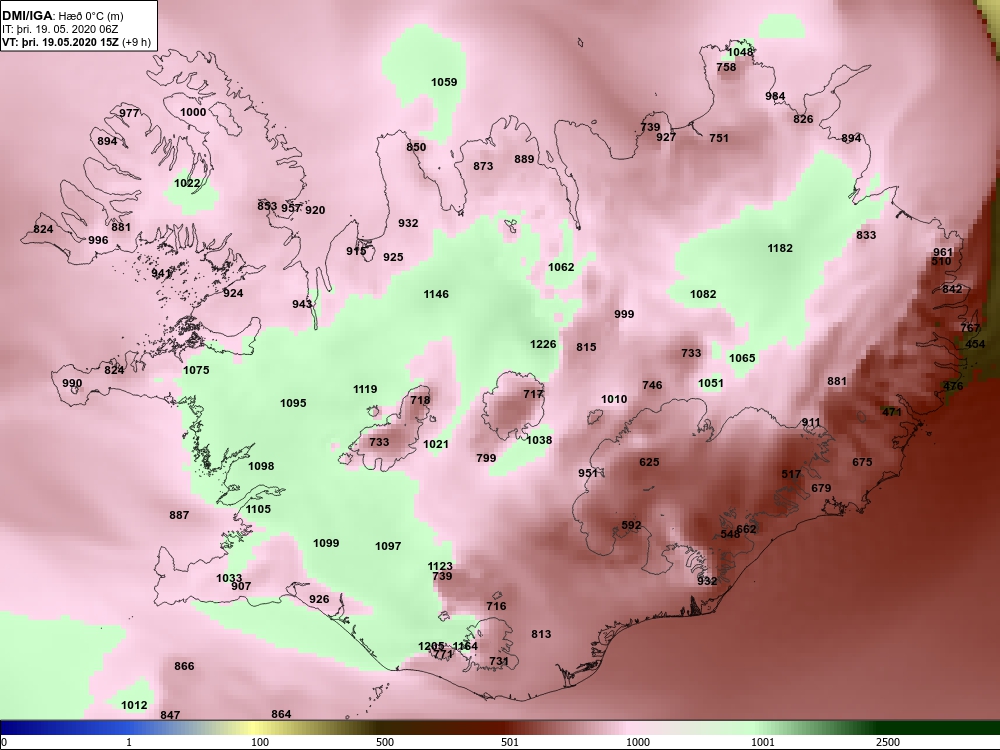Select the height value 1062
This screenshot has height=750, width=1000.
(x=561, y=267)
